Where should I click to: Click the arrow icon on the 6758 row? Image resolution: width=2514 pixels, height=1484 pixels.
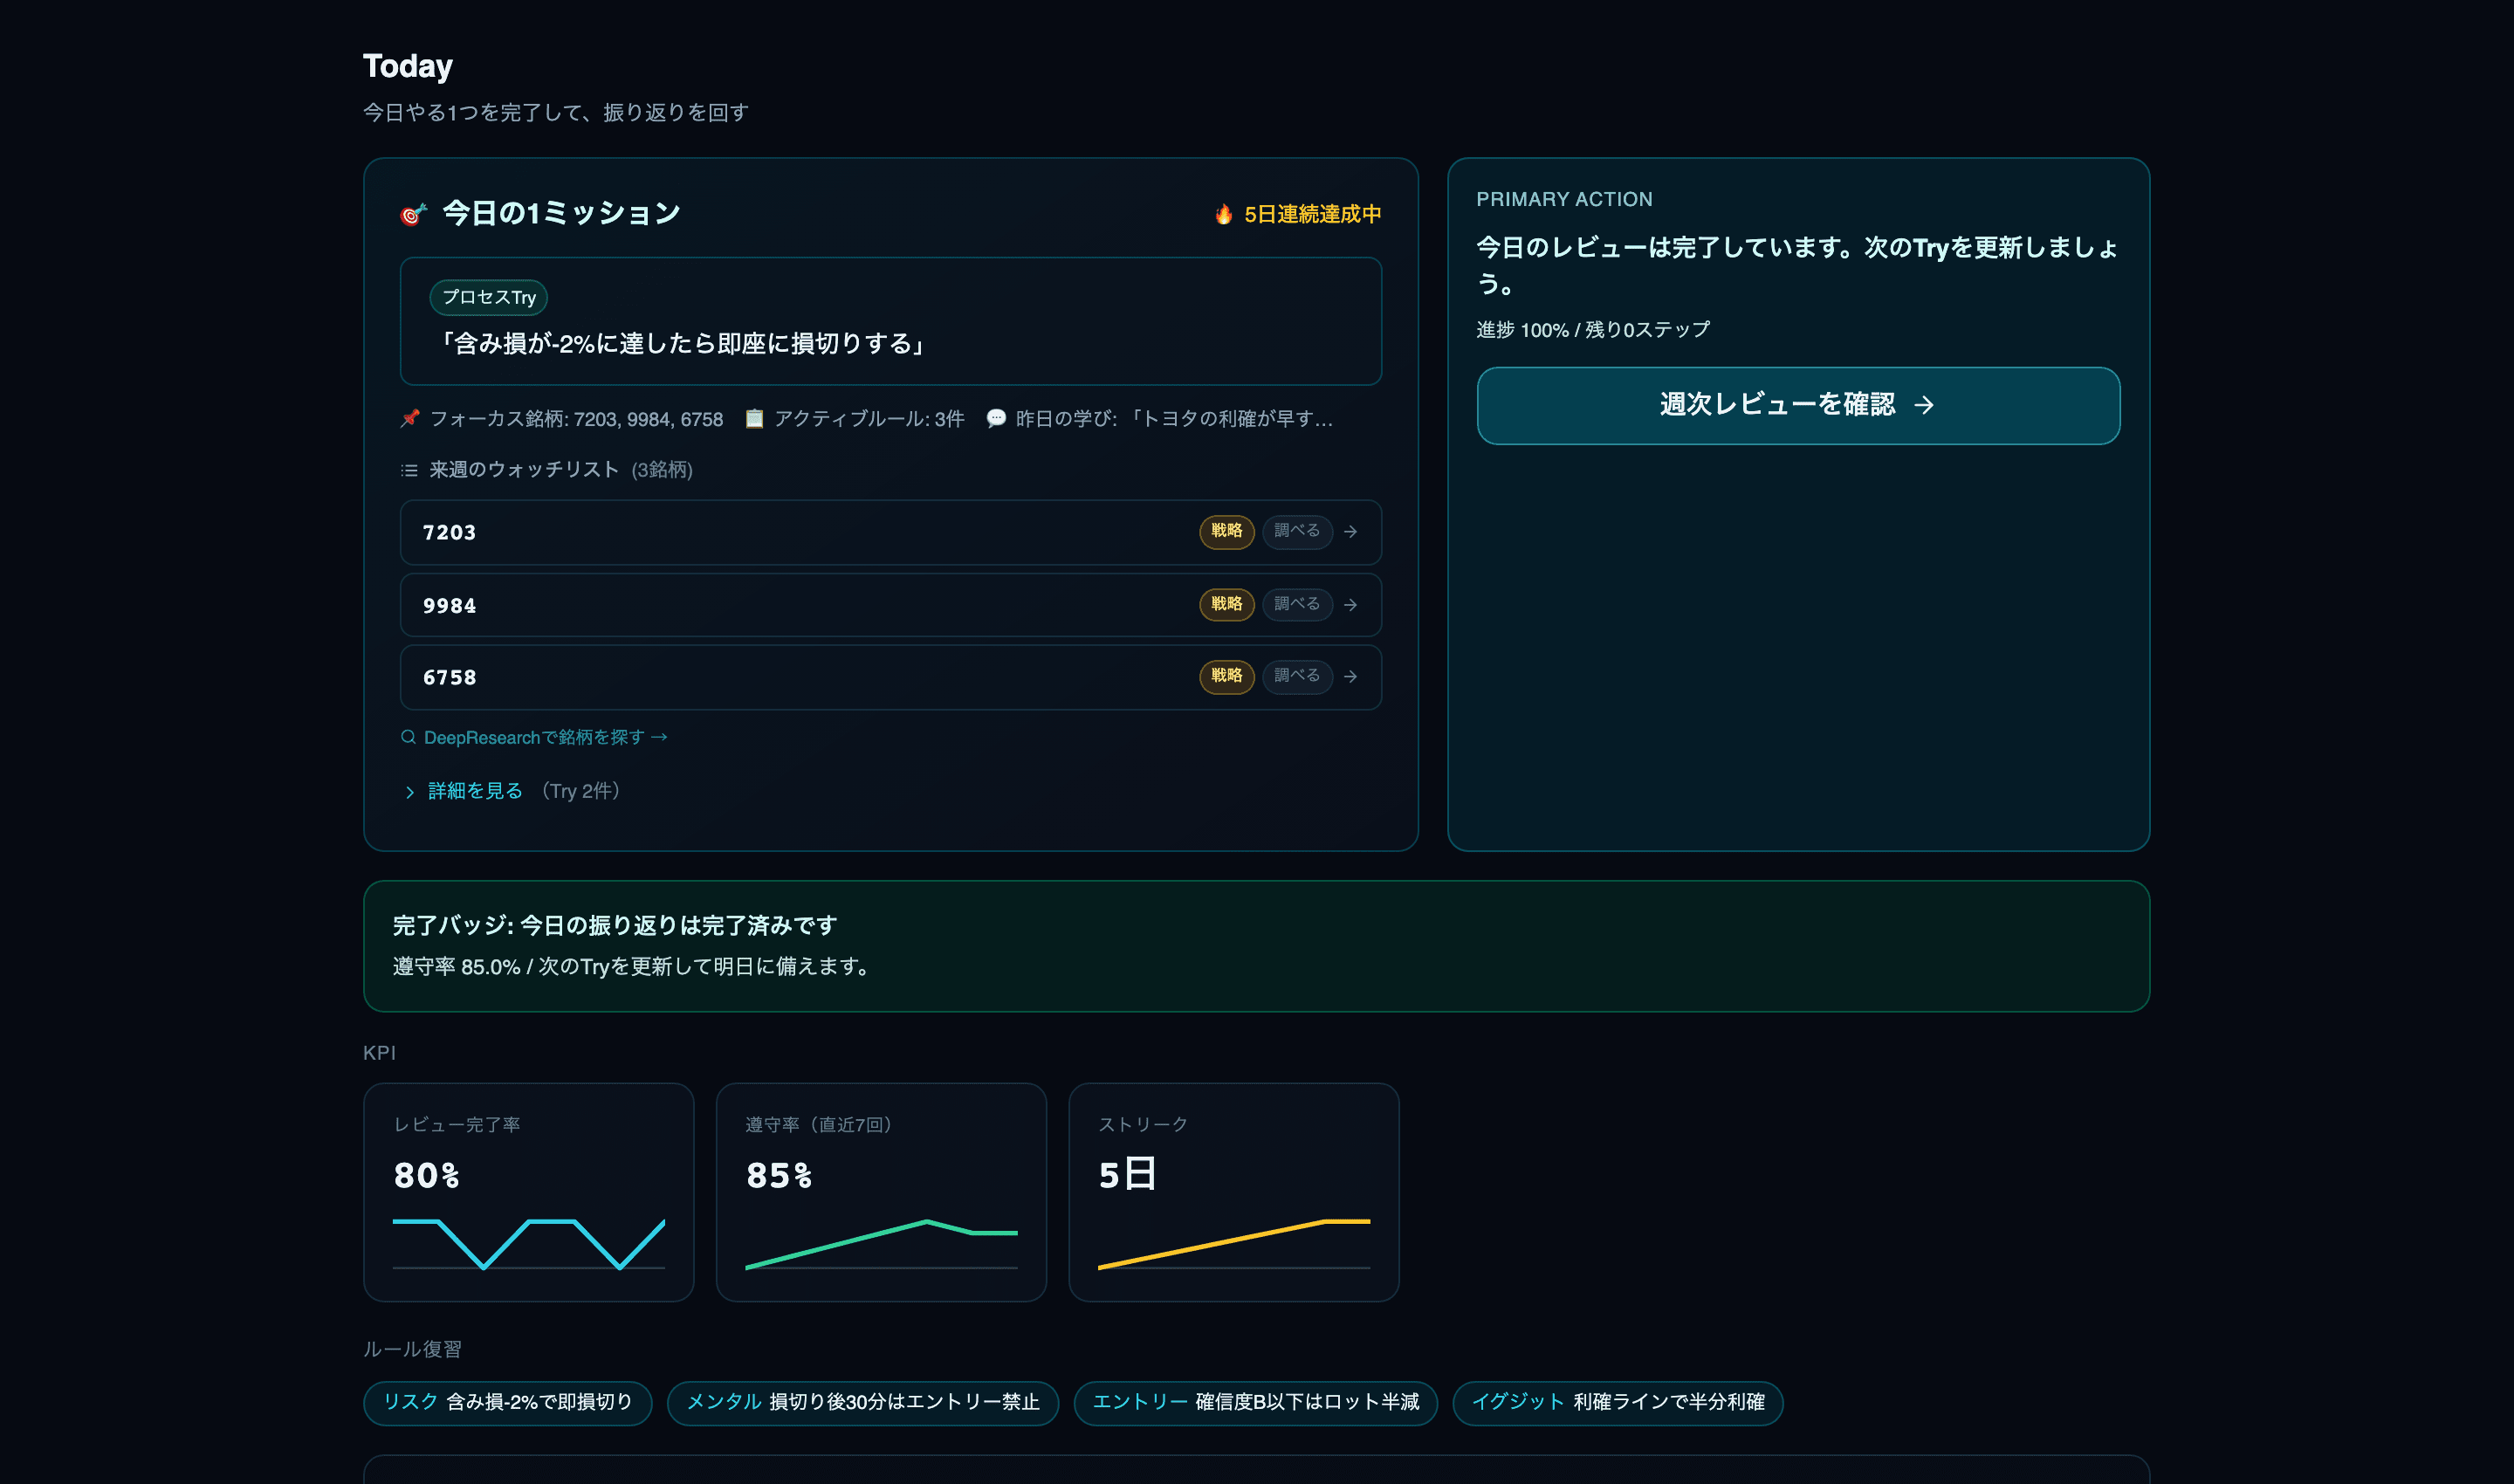pos(1351,677)
